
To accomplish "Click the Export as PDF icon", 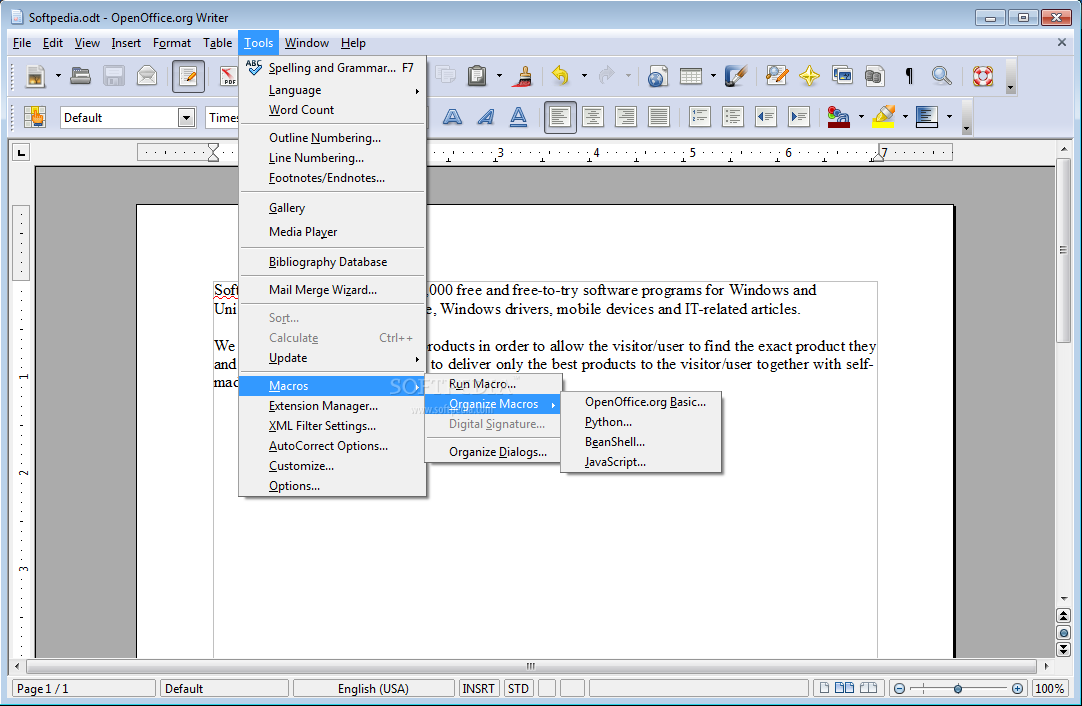I will pos(228,76).
